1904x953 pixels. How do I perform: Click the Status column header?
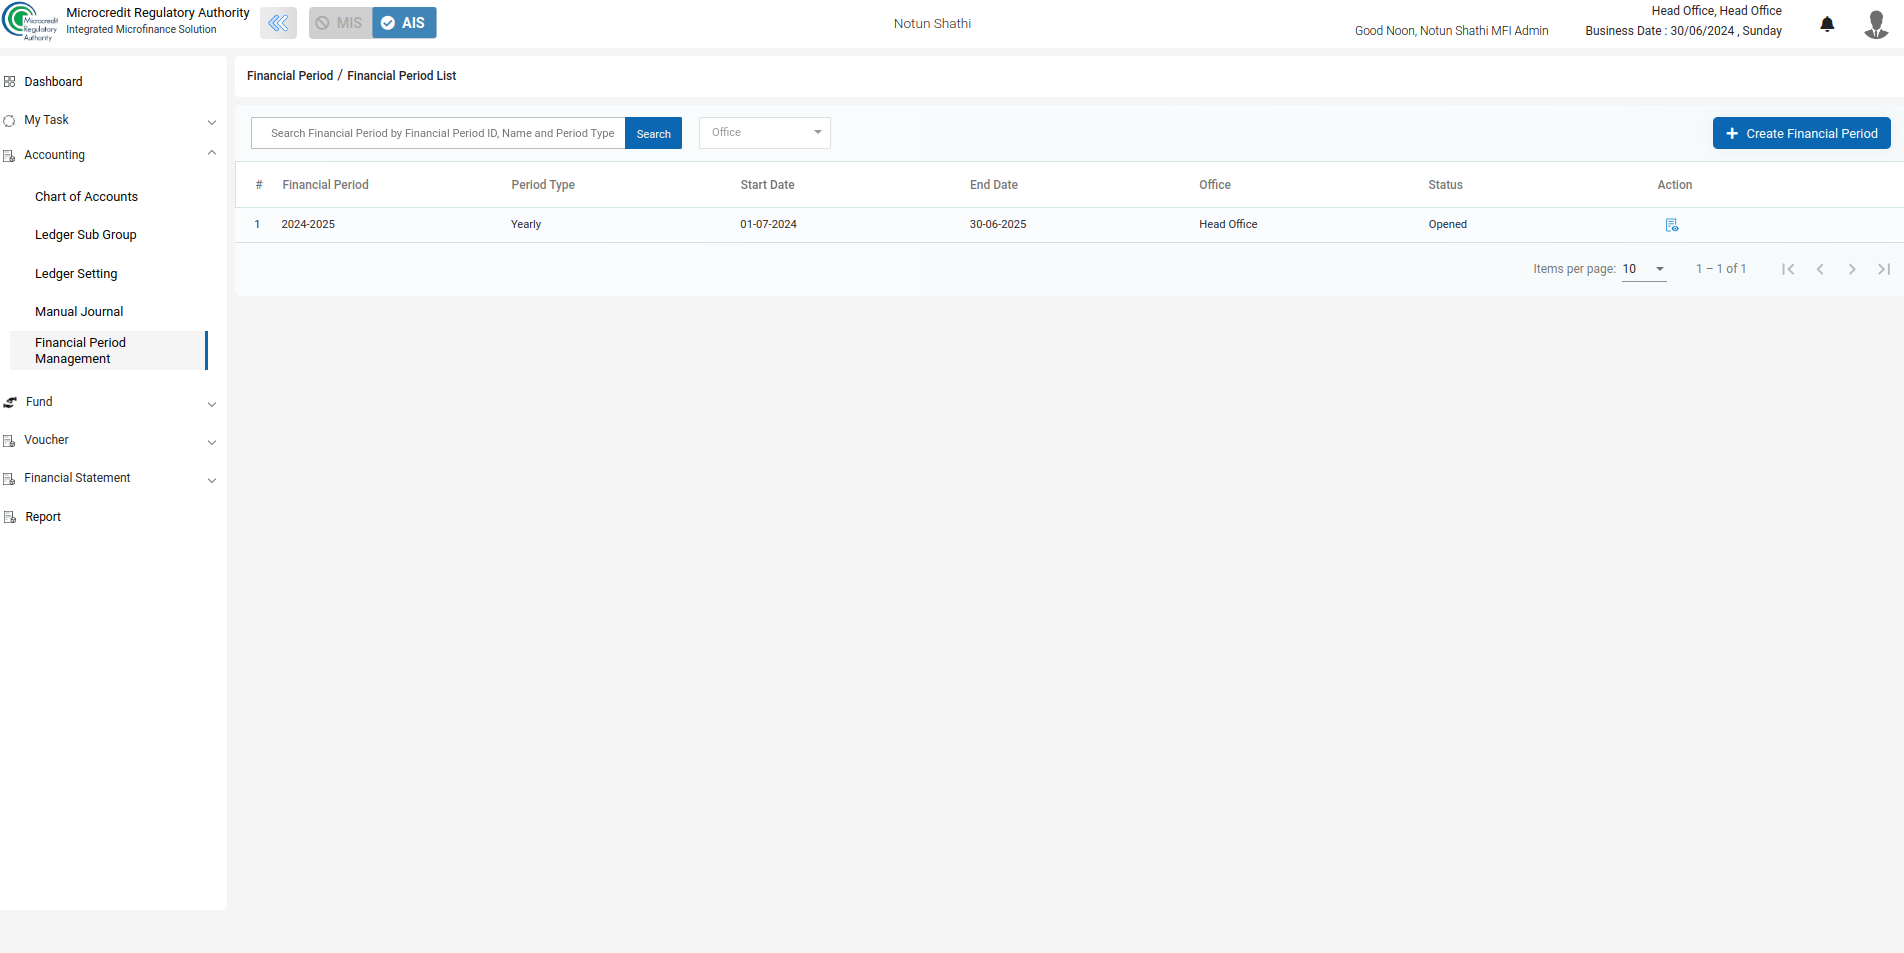point(1445,185)
